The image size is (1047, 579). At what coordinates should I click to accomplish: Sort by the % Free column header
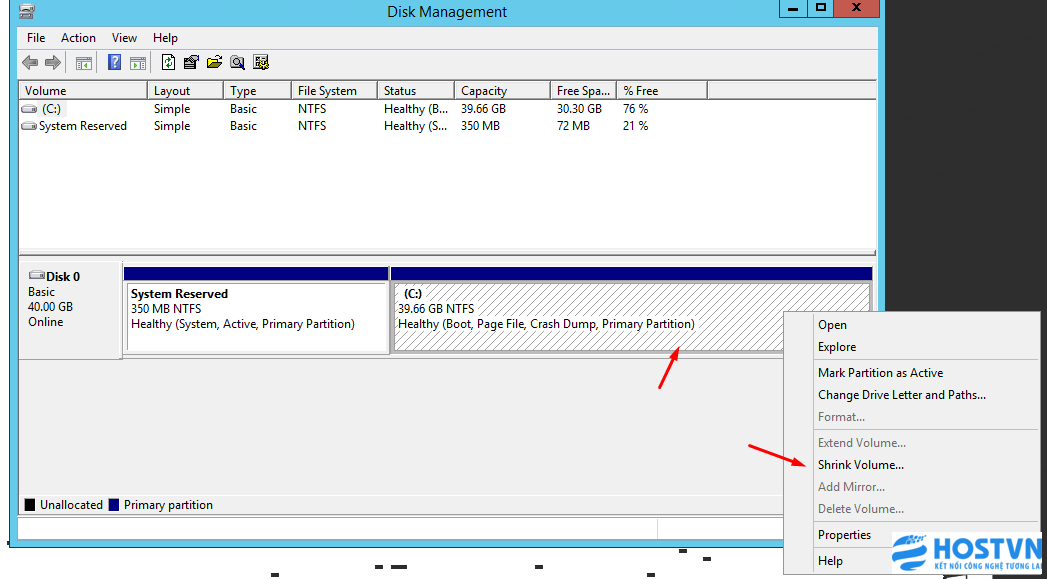[662, 91]
